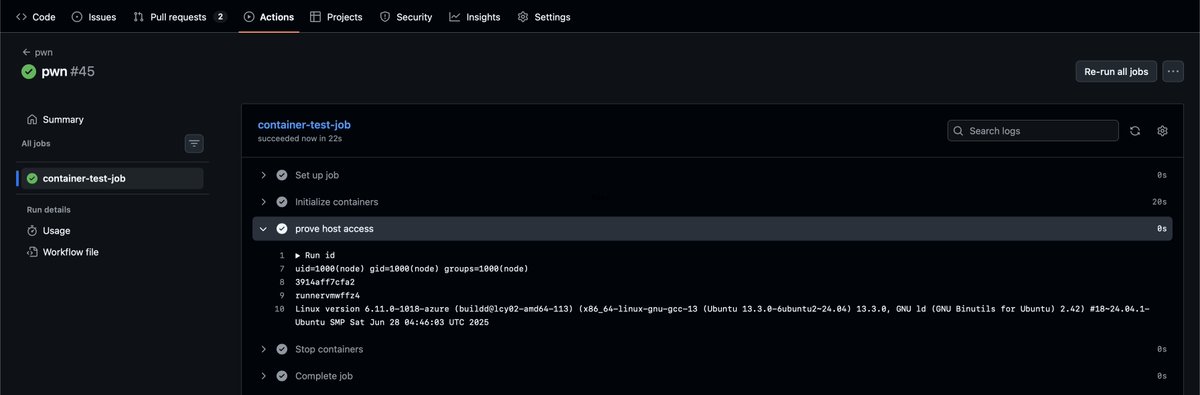Click Complete job status check icon
This screenshot has height=395, width=1200.
282,376
